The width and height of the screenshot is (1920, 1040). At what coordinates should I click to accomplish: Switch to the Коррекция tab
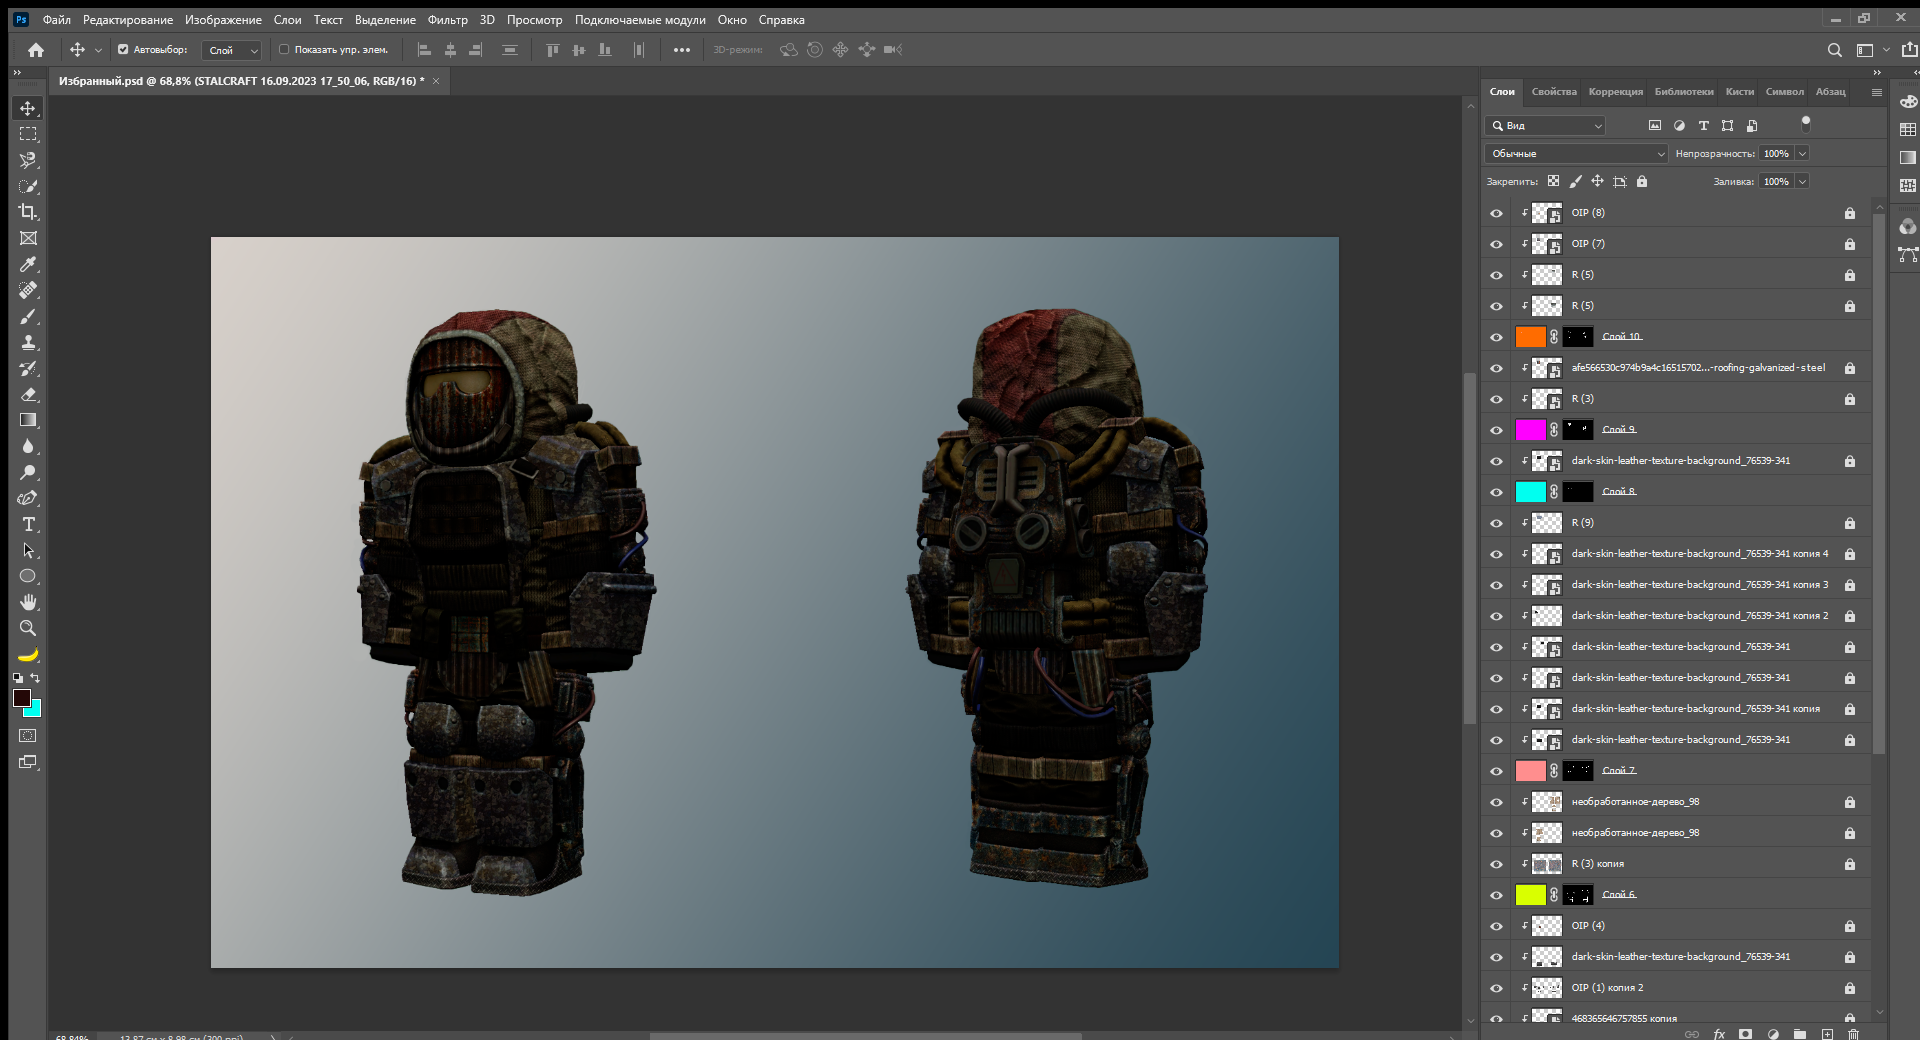click(1616, 92)
